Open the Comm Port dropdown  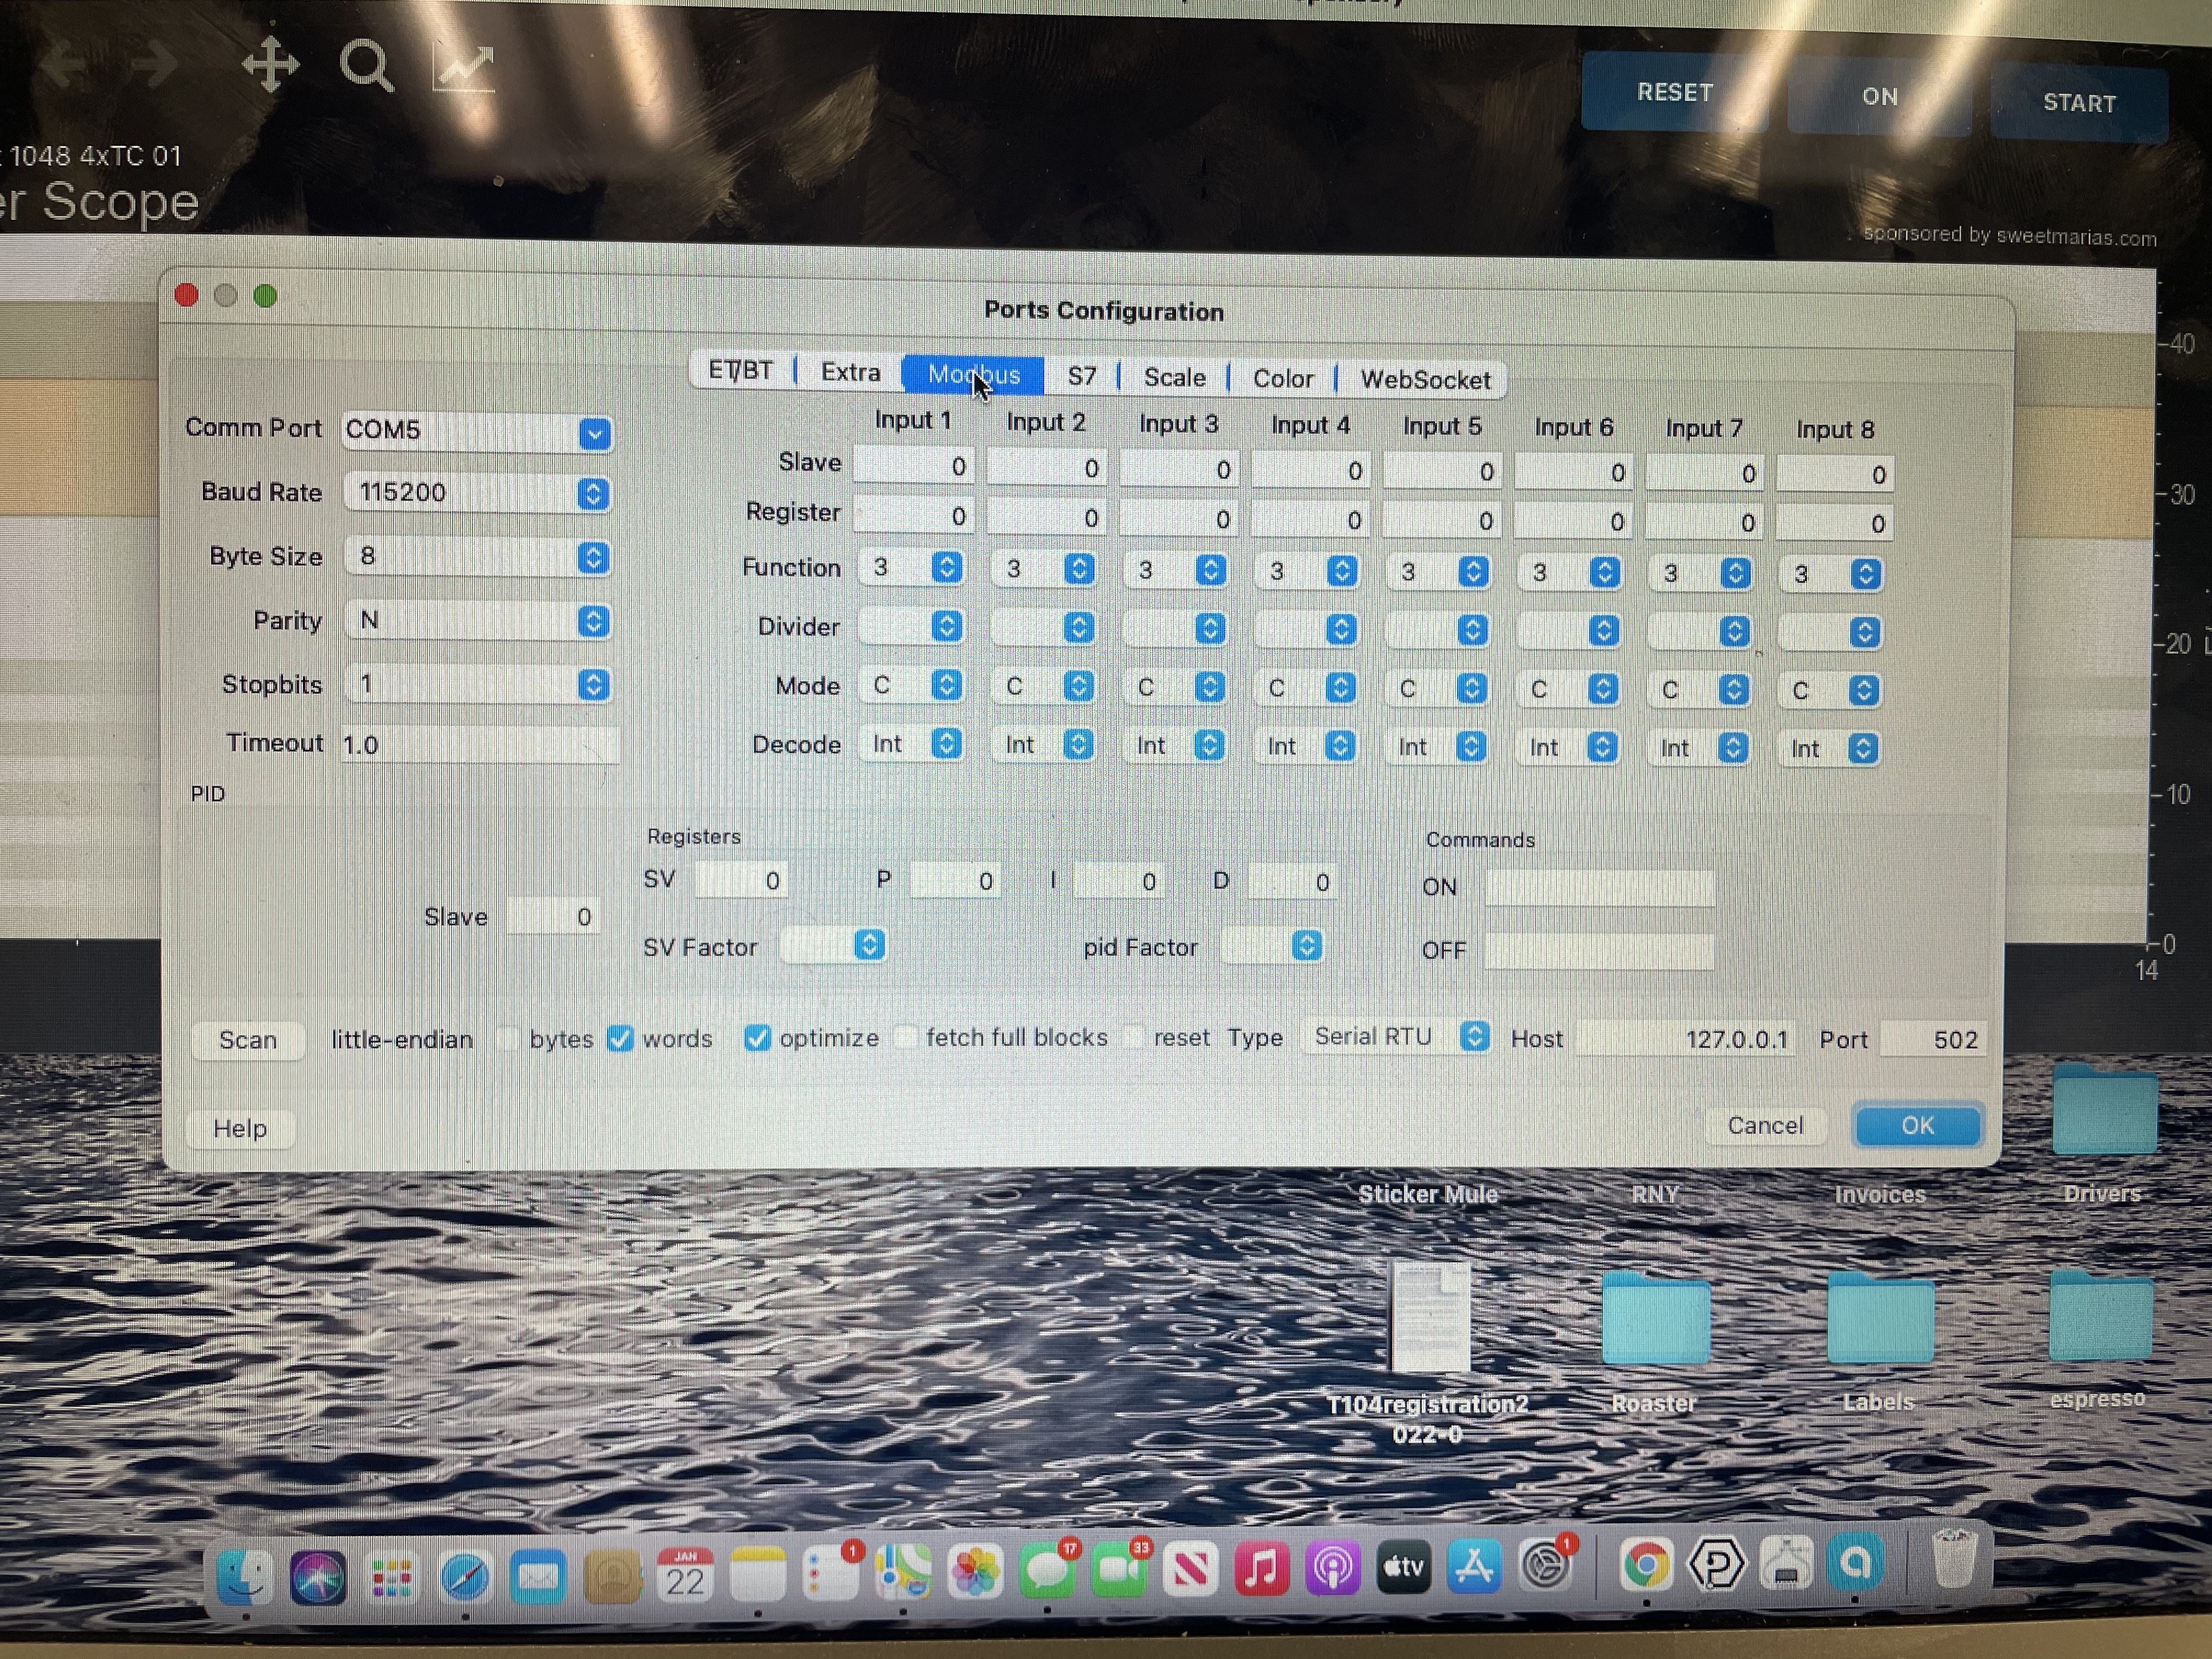pyautogui.click(x=594, y=434)
